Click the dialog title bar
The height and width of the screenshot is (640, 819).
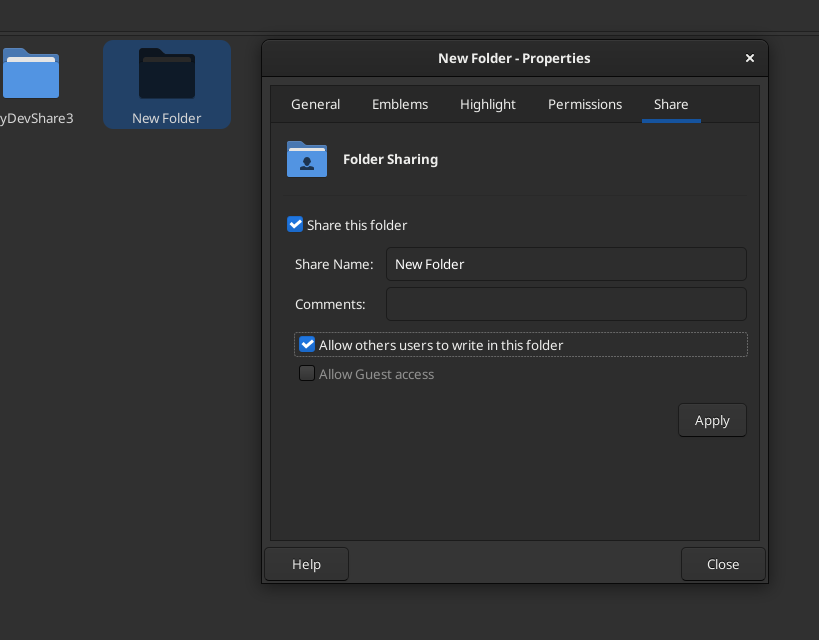pyautogui.click(x=514, y=59)
